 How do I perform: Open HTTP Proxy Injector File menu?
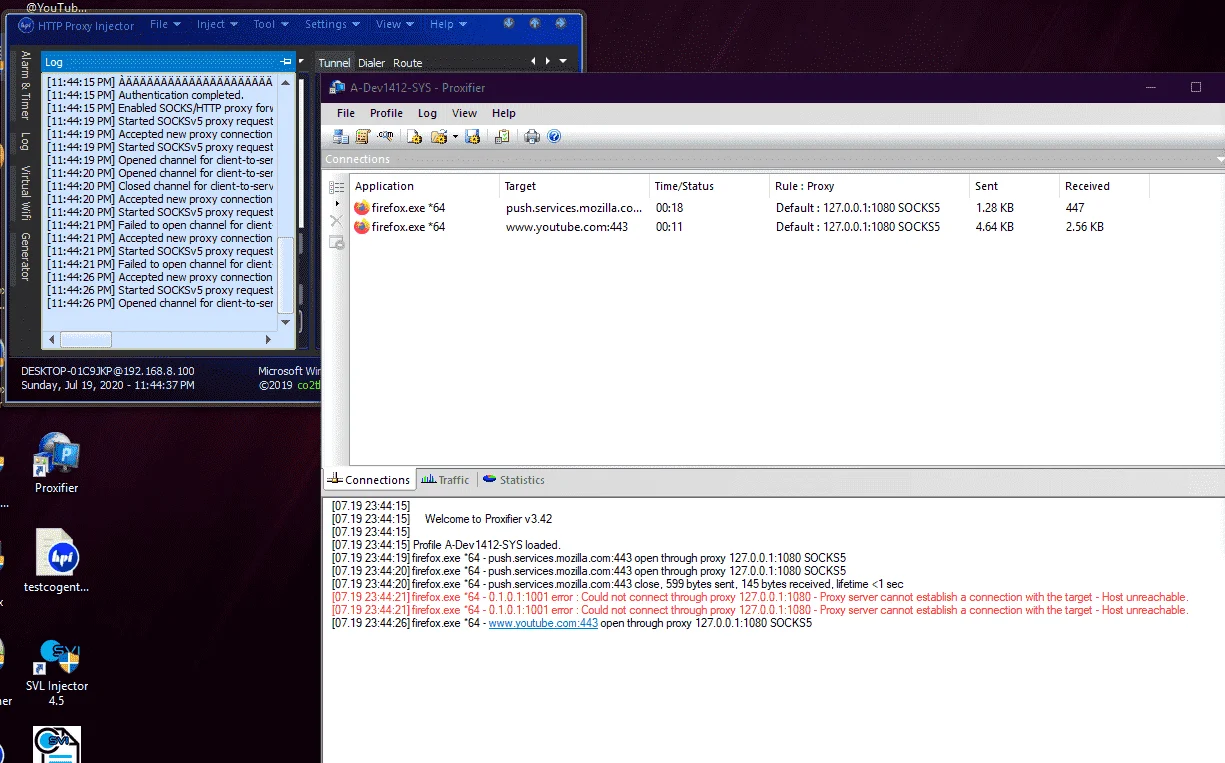(165, 25)
